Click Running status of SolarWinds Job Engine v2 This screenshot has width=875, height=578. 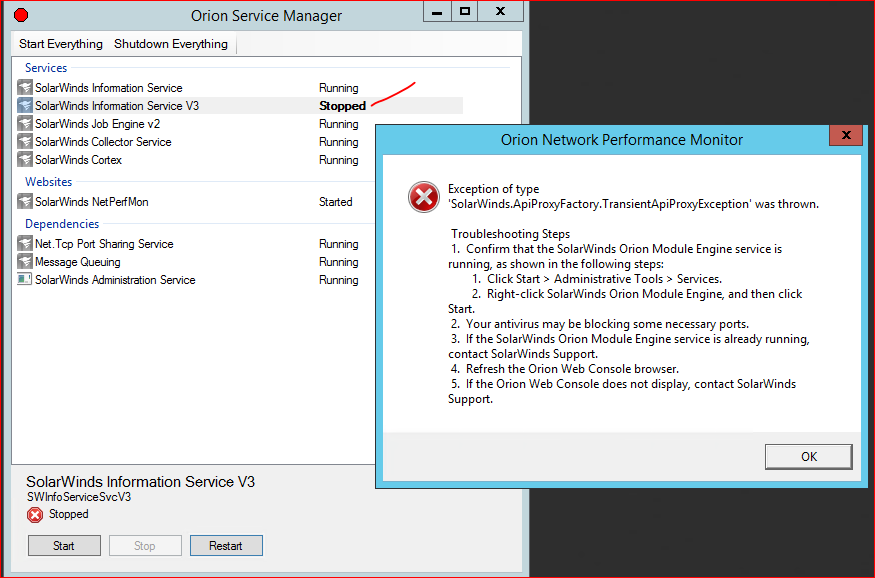339,124
